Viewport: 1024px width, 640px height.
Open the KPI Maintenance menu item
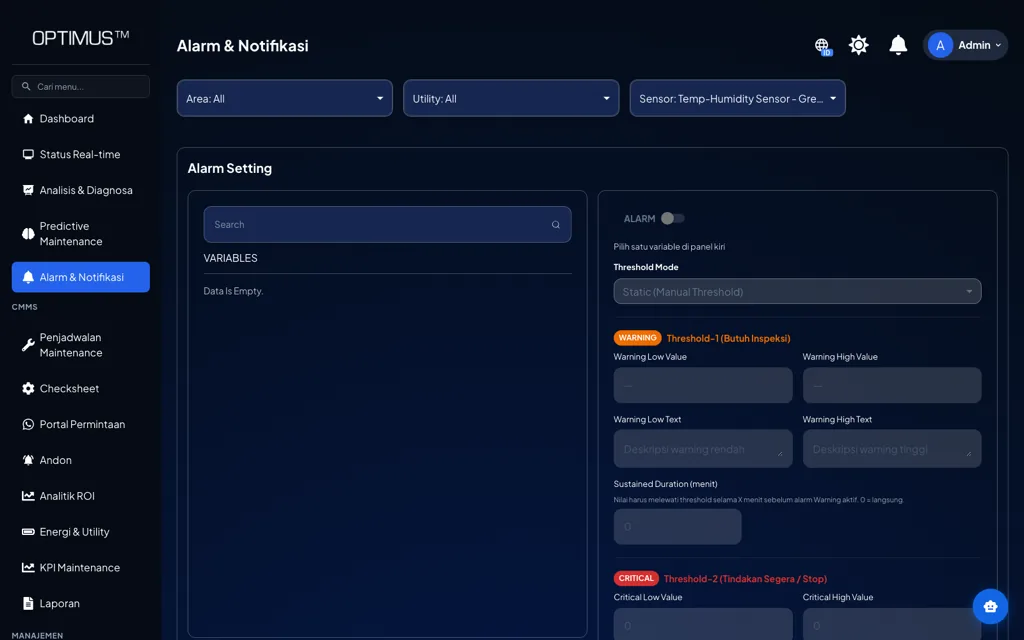pos(80,568)
